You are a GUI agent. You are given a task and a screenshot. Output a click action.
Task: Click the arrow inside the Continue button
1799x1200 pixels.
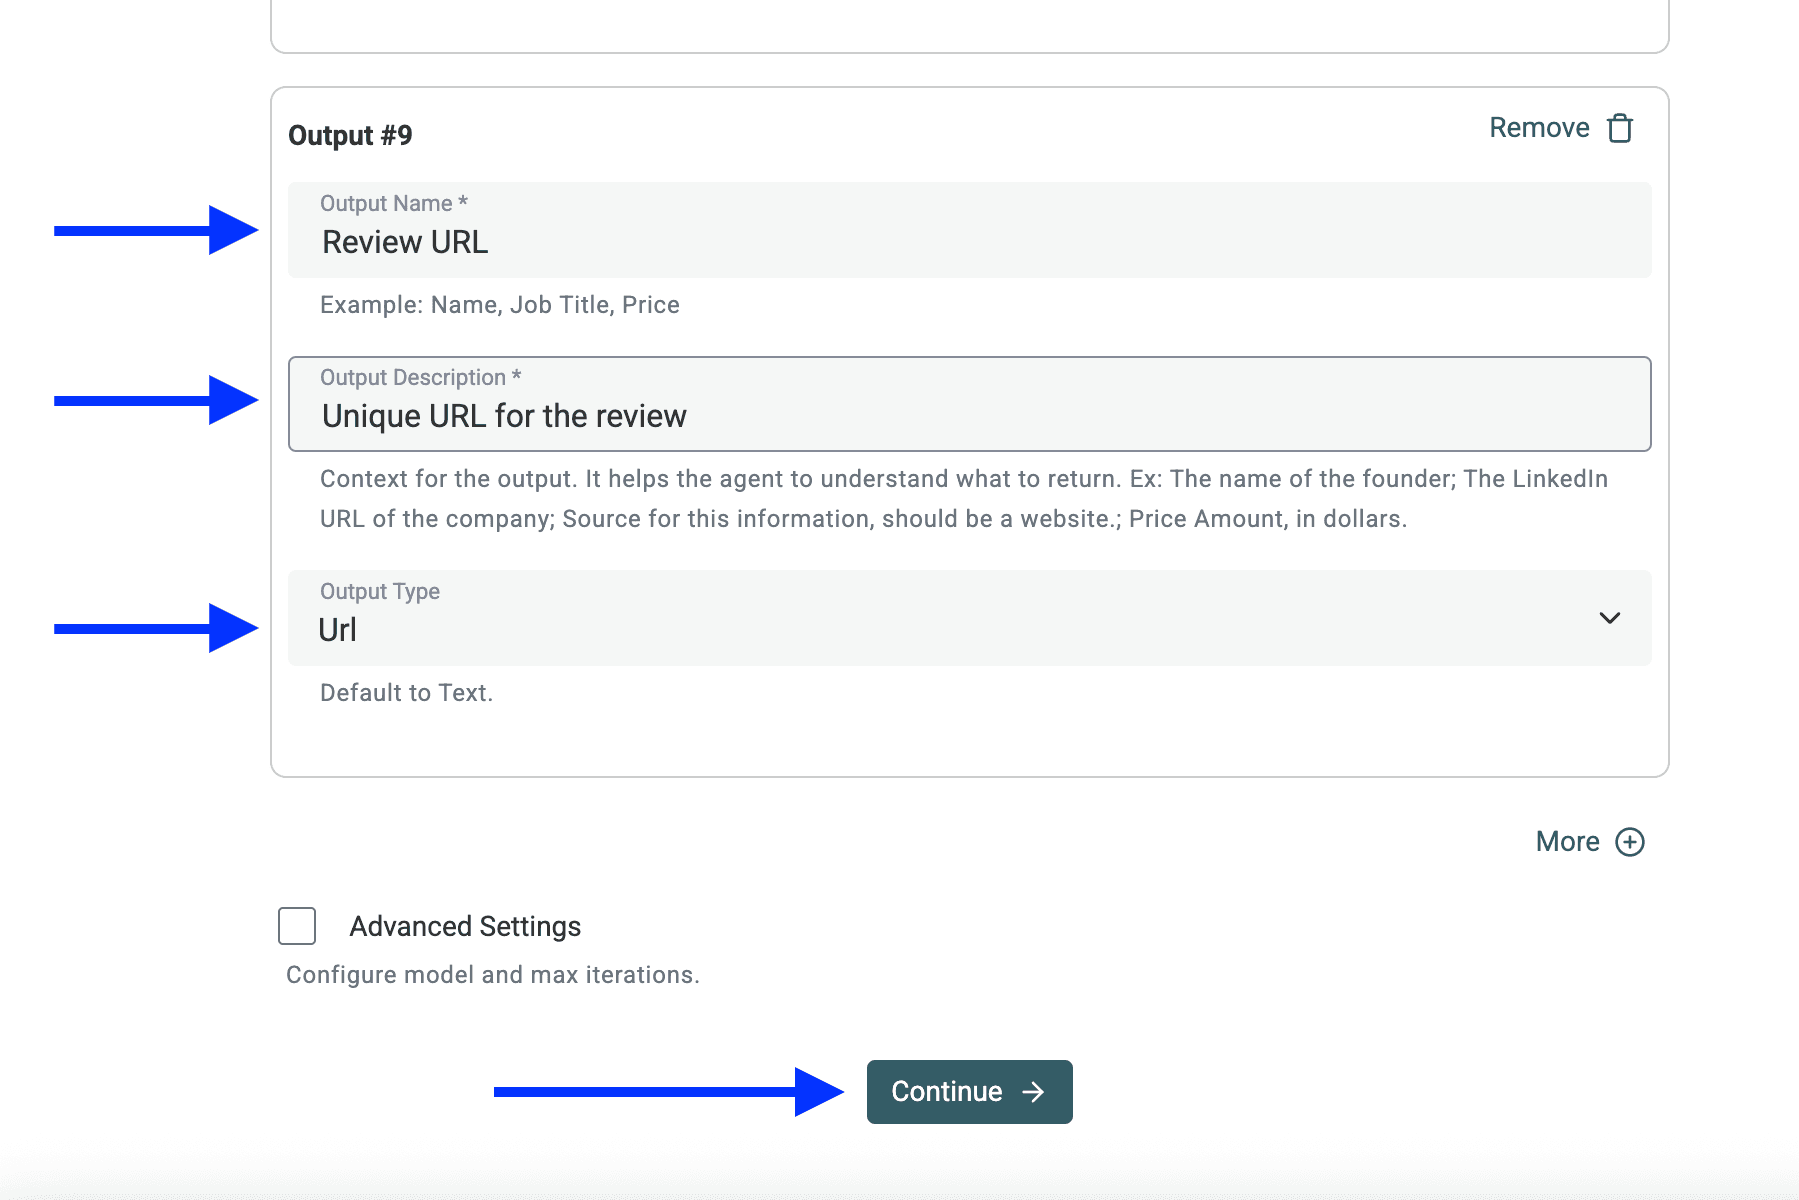point(1032,1092)
